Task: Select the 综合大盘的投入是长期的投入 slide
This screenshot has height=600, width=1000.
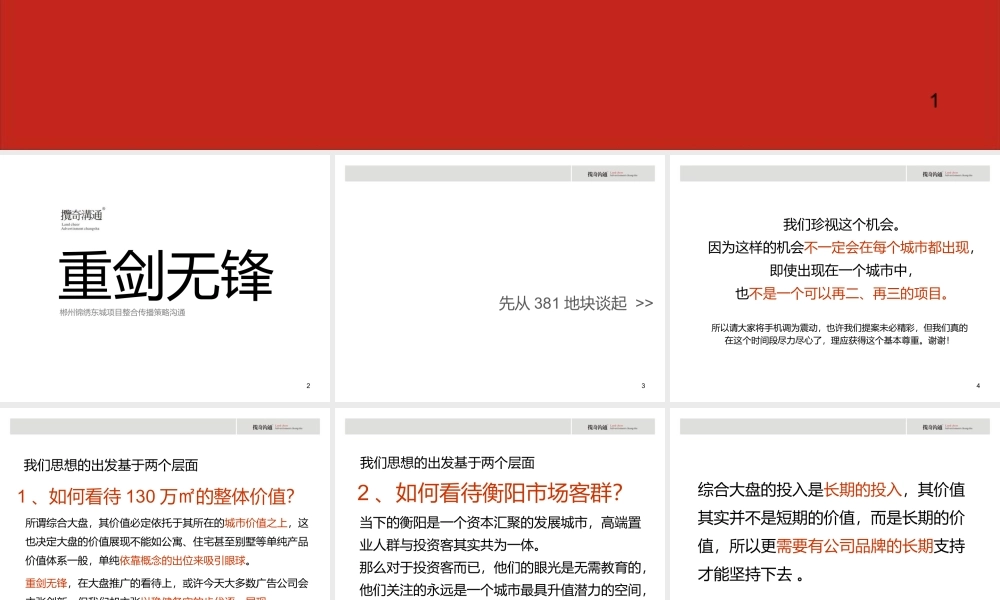Action: tap(835, 504)
